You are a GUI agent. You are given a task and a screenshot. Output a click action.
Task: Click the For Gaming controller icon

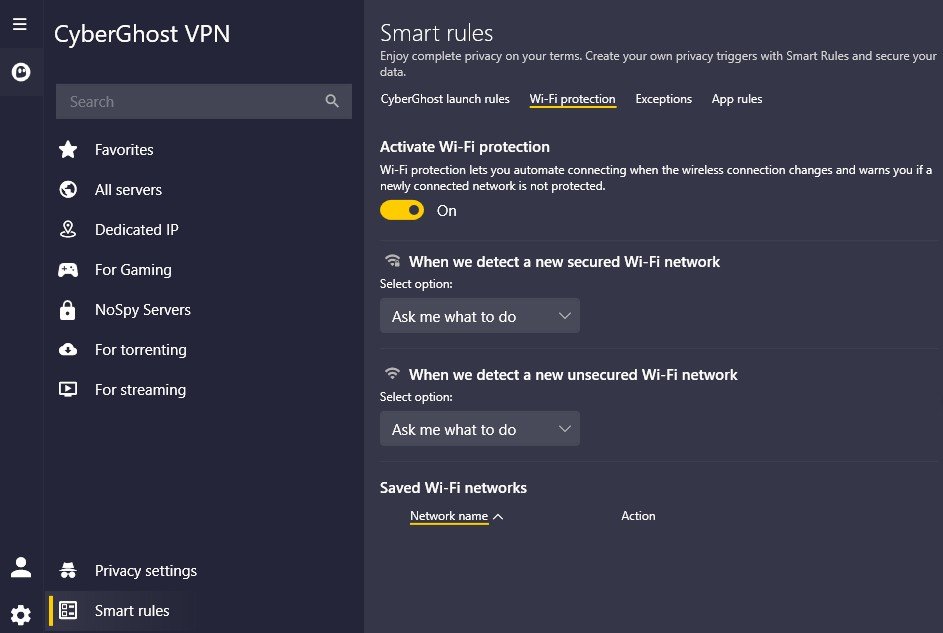tap(68, 270)
